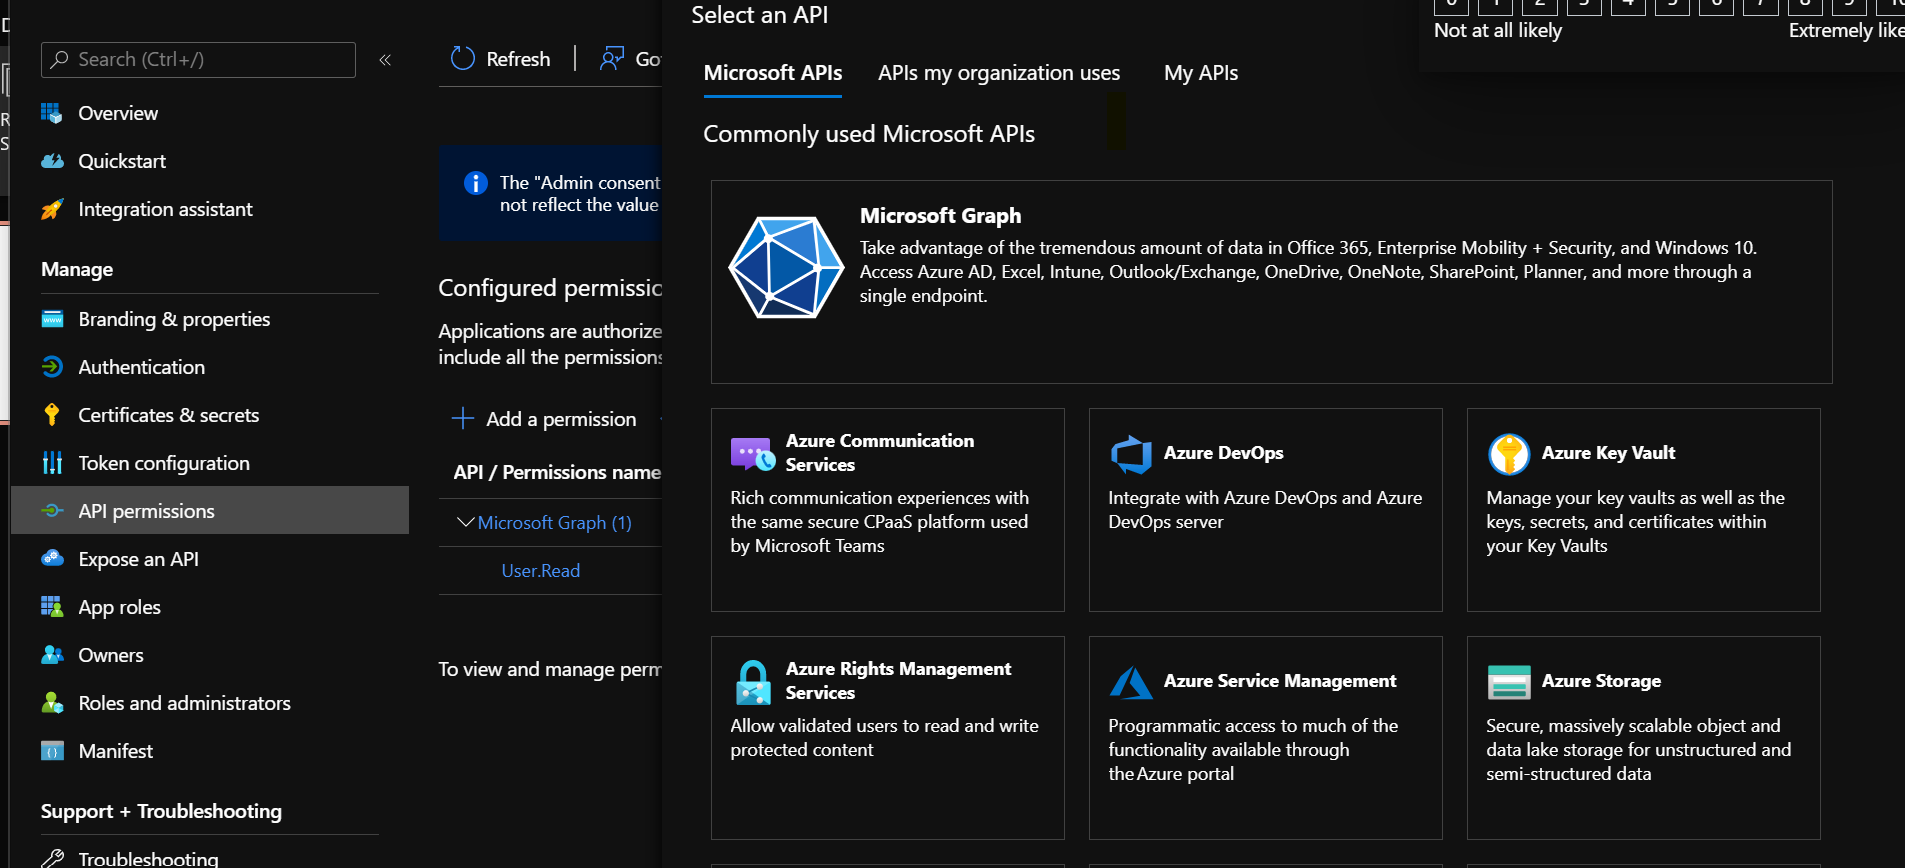The width and height of the screenshot is (1905, 868).
Task: Open the Manifest menu item
Action: [x=115, y=751]
